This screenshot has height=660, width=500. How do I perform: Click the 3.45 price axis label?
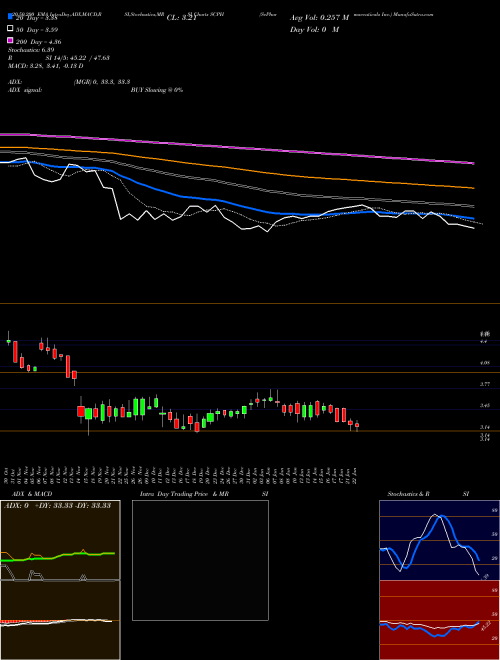(484, 405)
